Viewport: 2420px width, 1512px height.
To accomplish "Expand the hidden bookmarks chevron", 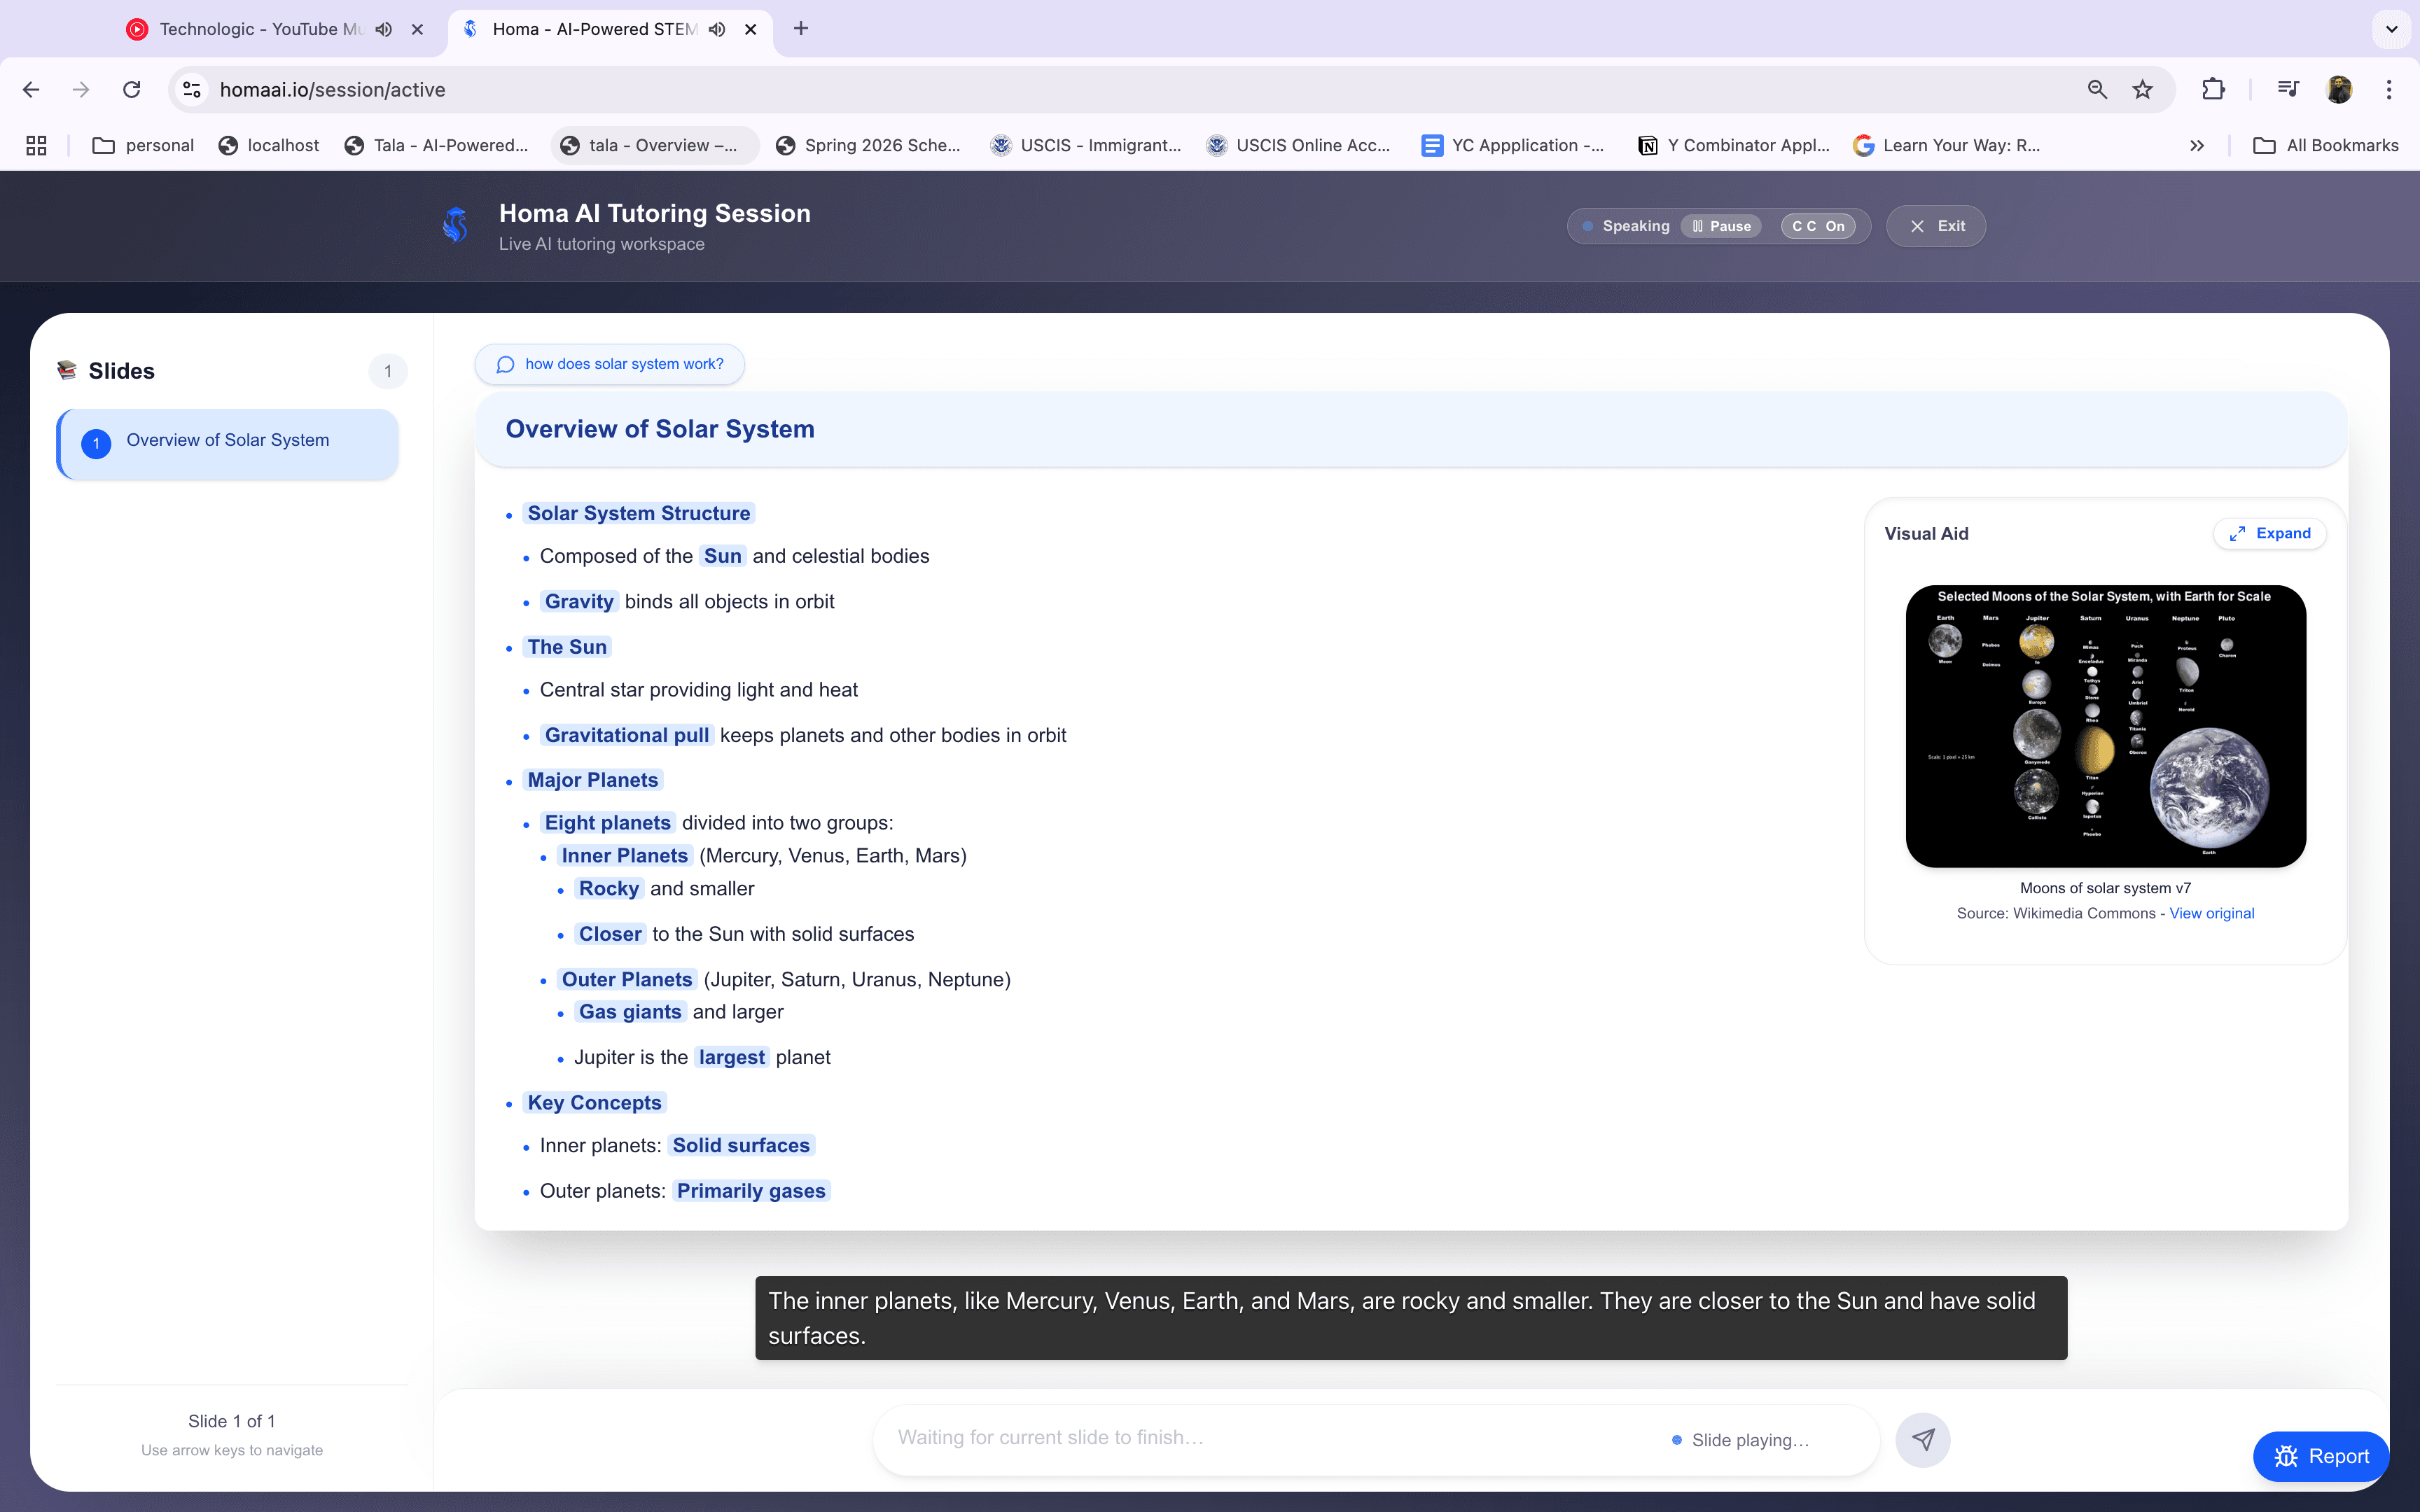I will pyautogui.click(x=2197, y=145).
